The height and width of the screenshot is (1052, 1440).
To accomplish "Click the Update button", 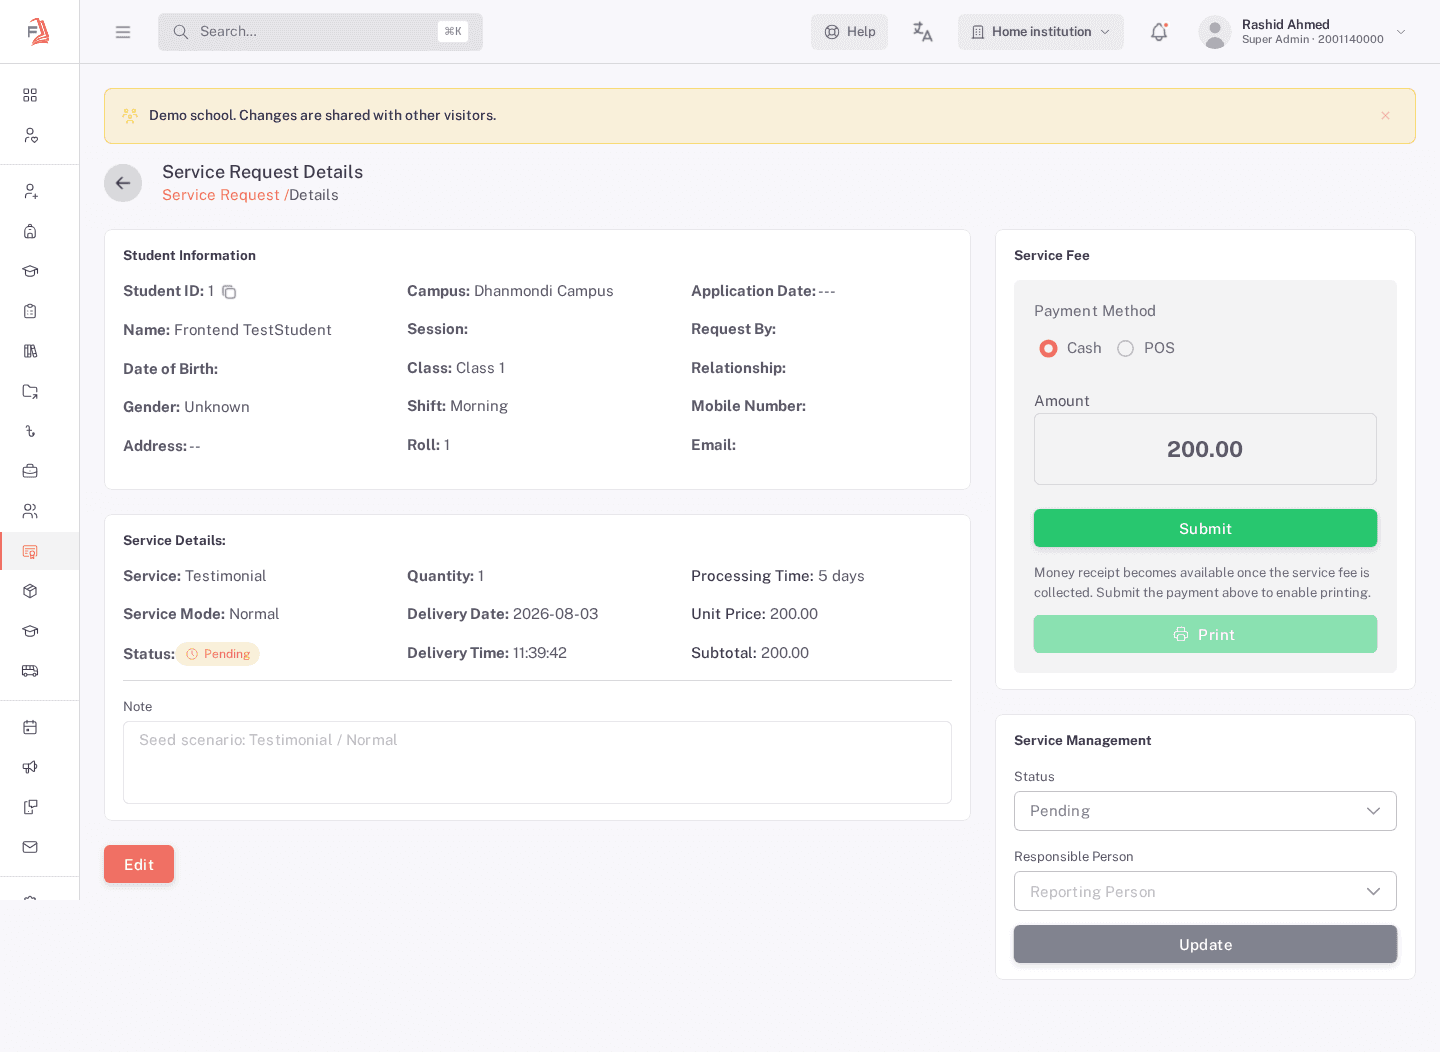I will [1205, 944].
